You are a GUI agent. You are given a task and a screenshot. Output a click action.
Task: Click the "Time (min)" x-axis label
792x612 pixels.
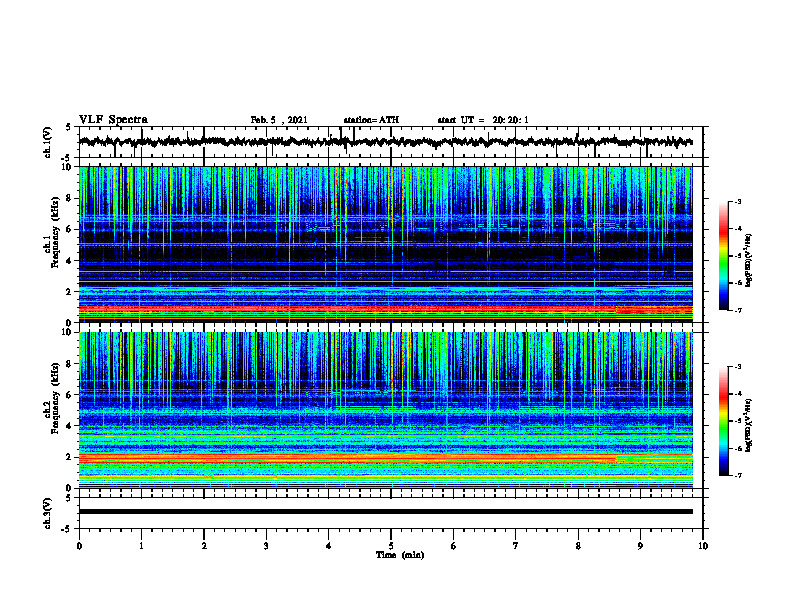[400, 555]
